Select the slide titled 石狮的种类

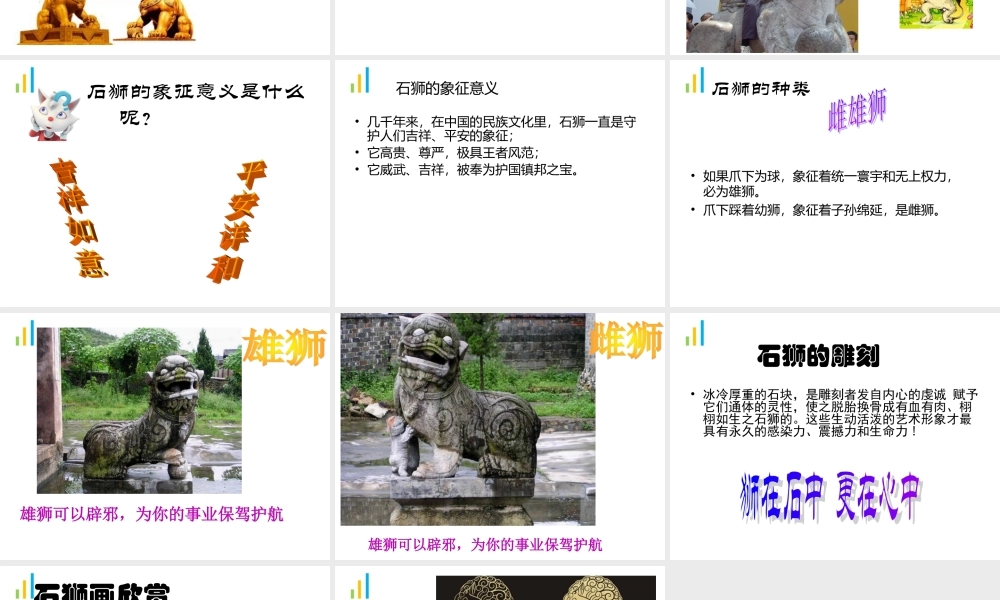pos(835,183)
